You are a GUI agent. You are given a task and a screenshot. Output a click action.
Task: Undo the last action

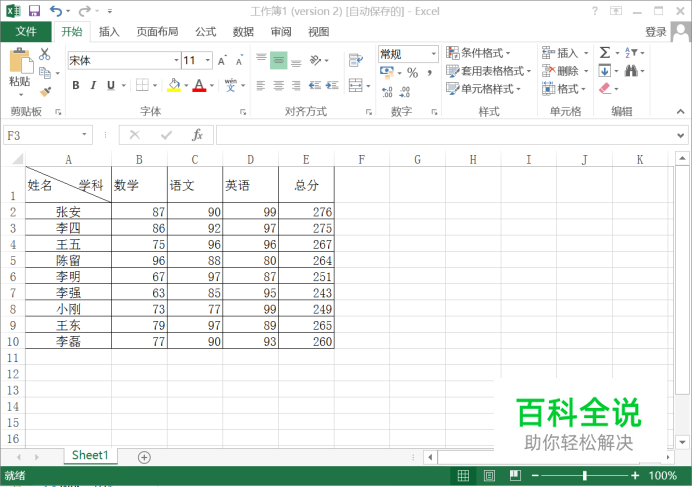(56, 11)
